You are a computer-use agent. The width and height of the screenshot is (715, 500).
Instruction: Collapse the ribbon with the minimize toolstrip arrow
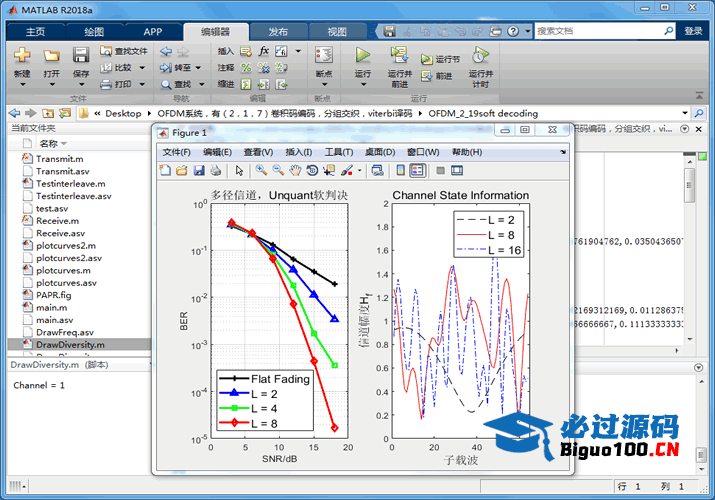[699, 95]
